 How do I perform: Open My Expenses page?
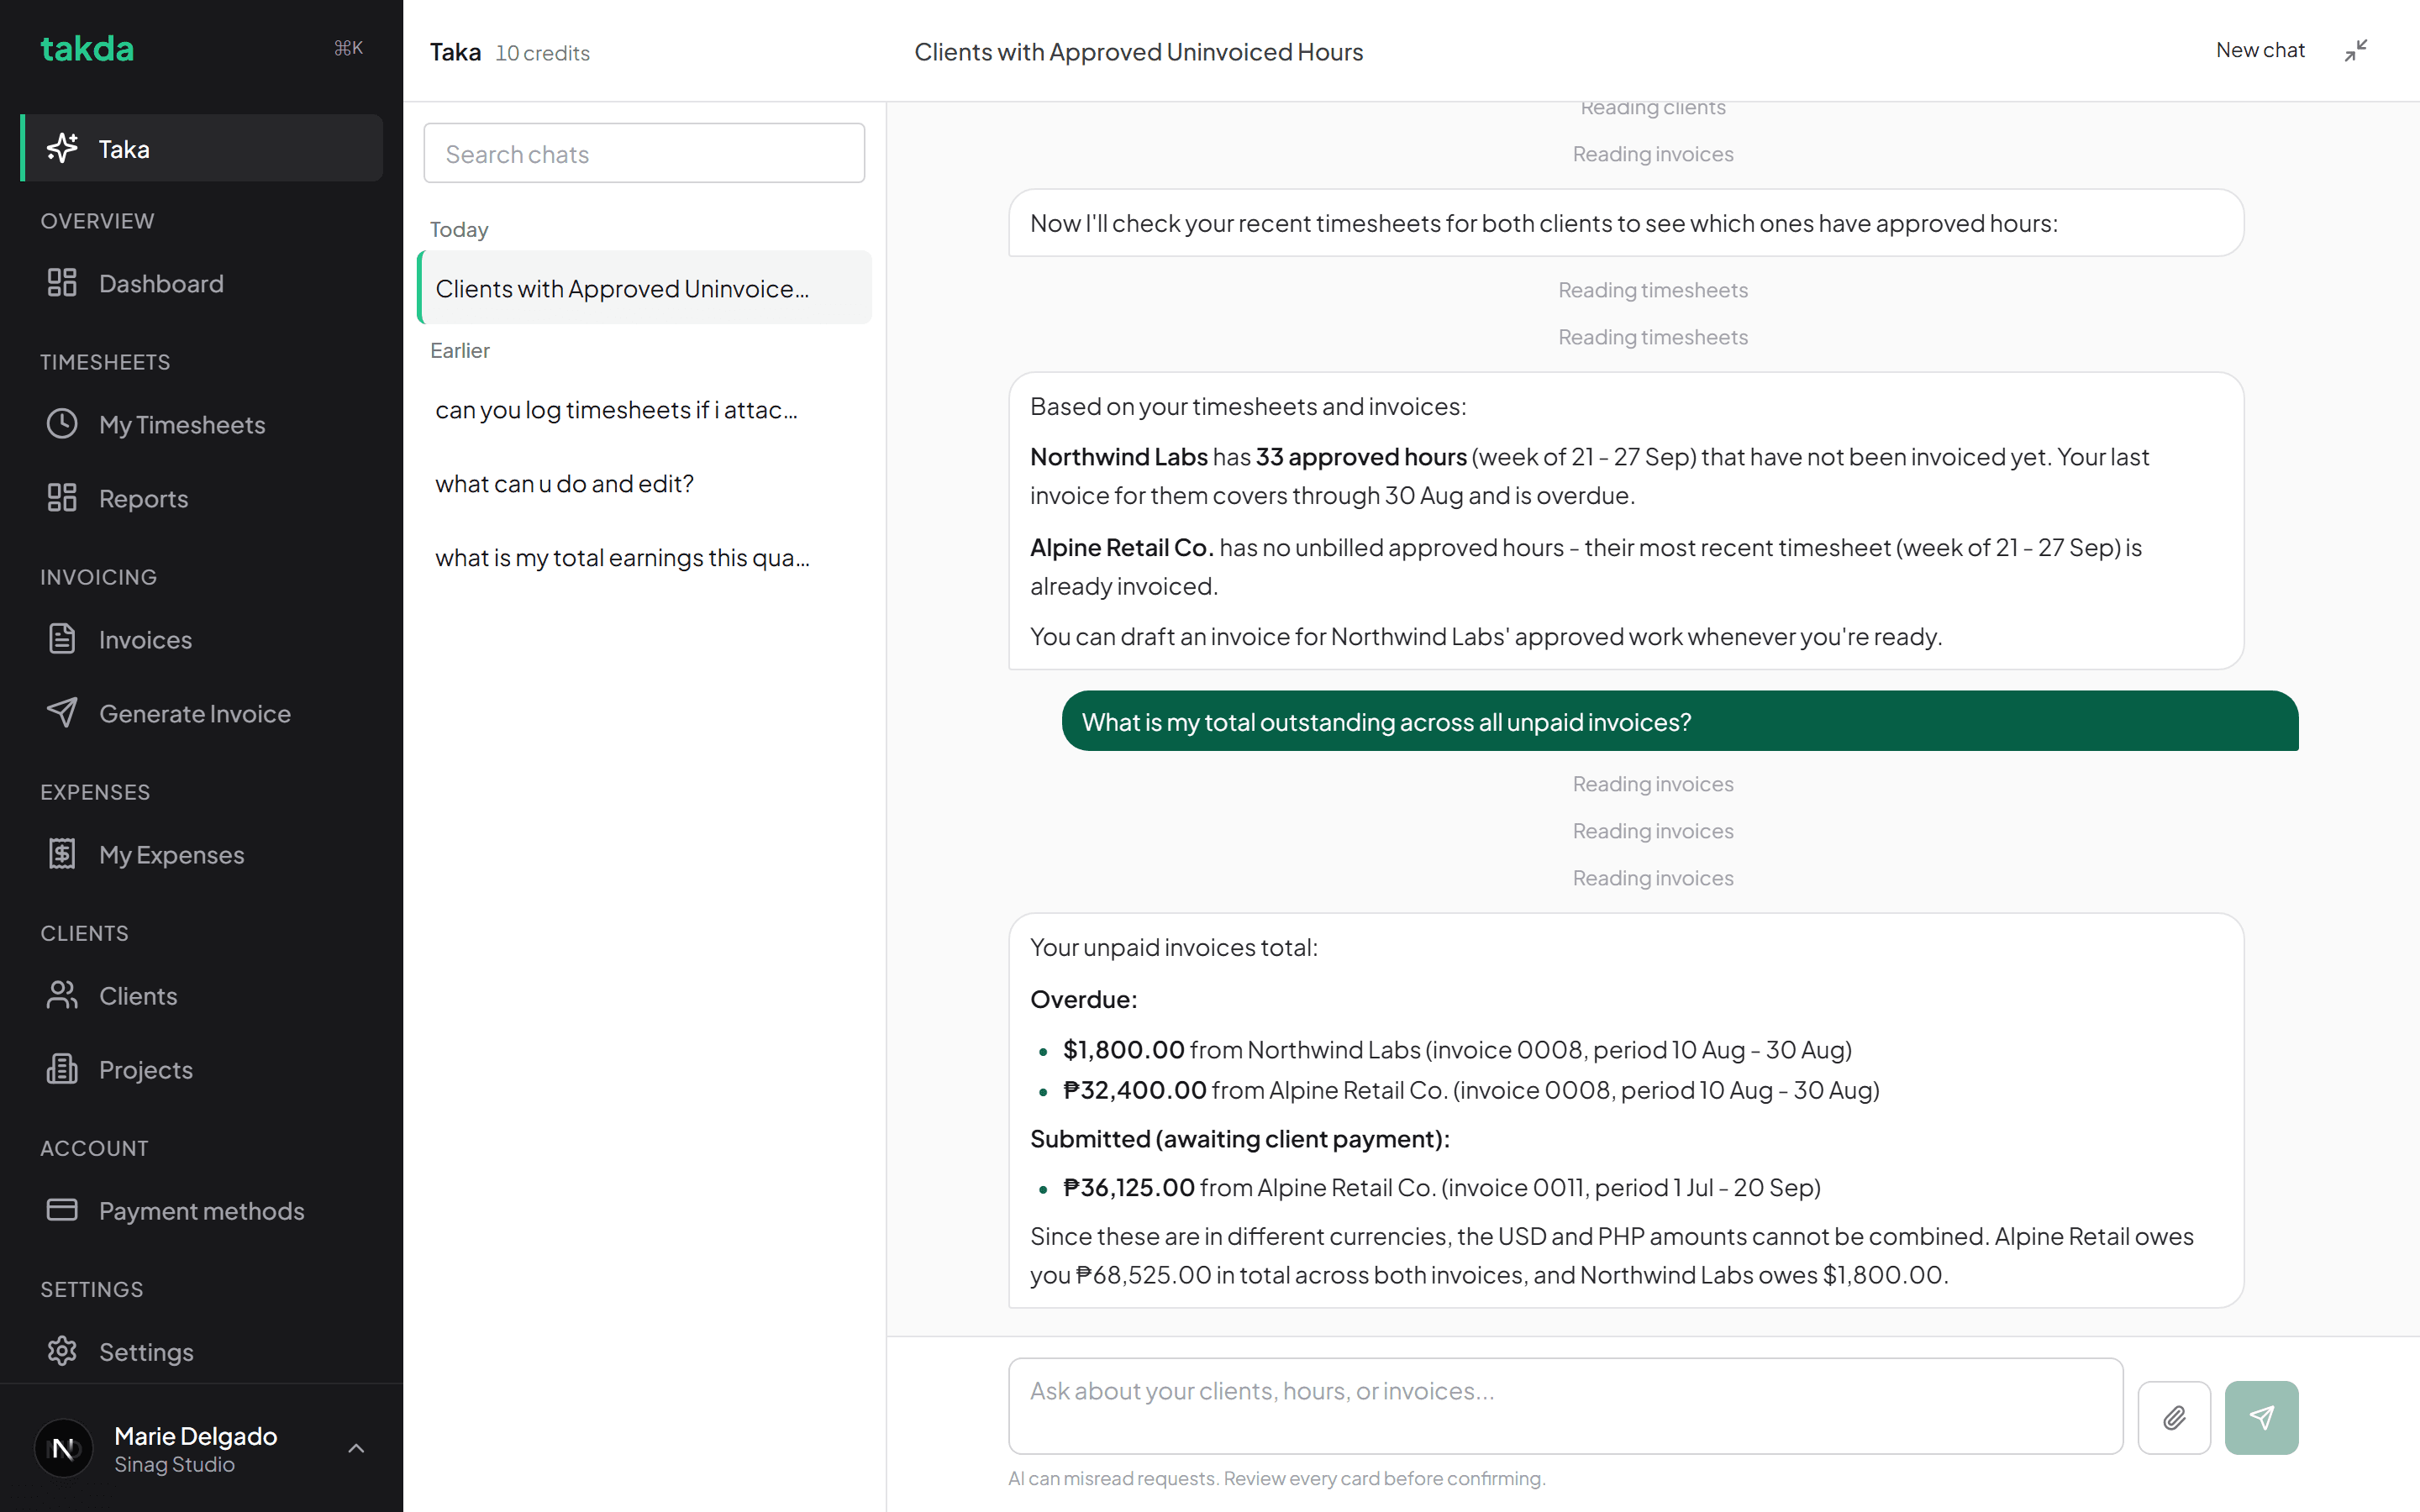pyautogui.click(x=201, y=854)
